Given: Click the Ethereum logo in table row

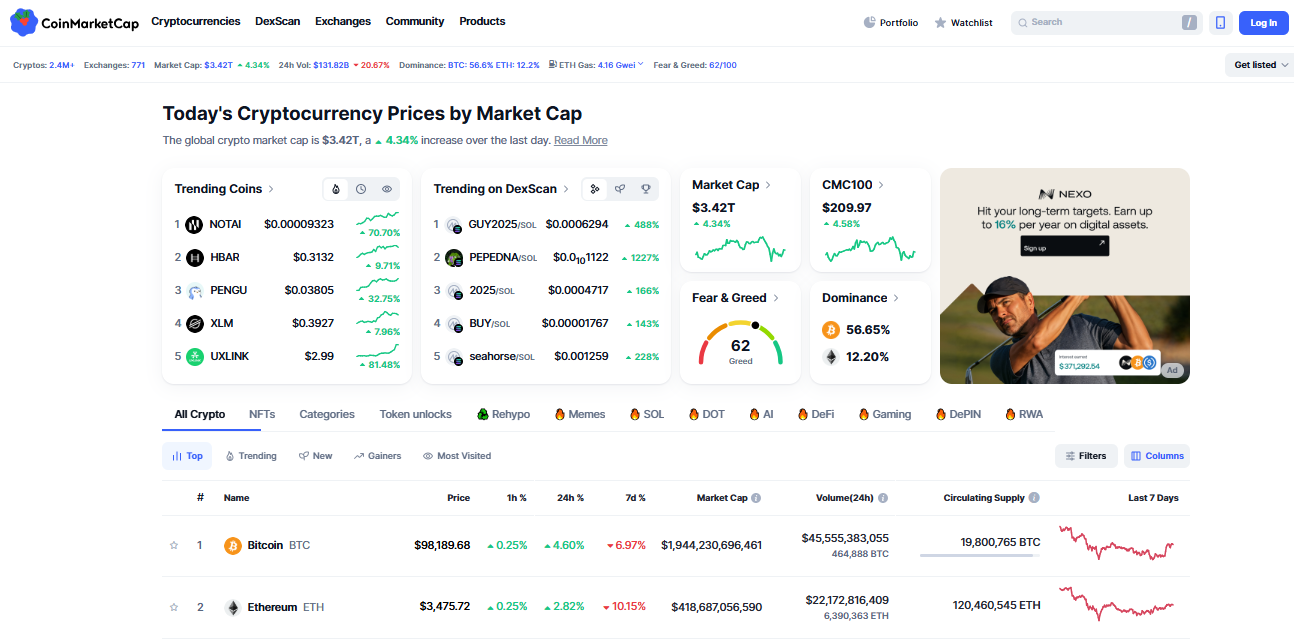Looking at the screenshot, I should [x=233, y=607].
